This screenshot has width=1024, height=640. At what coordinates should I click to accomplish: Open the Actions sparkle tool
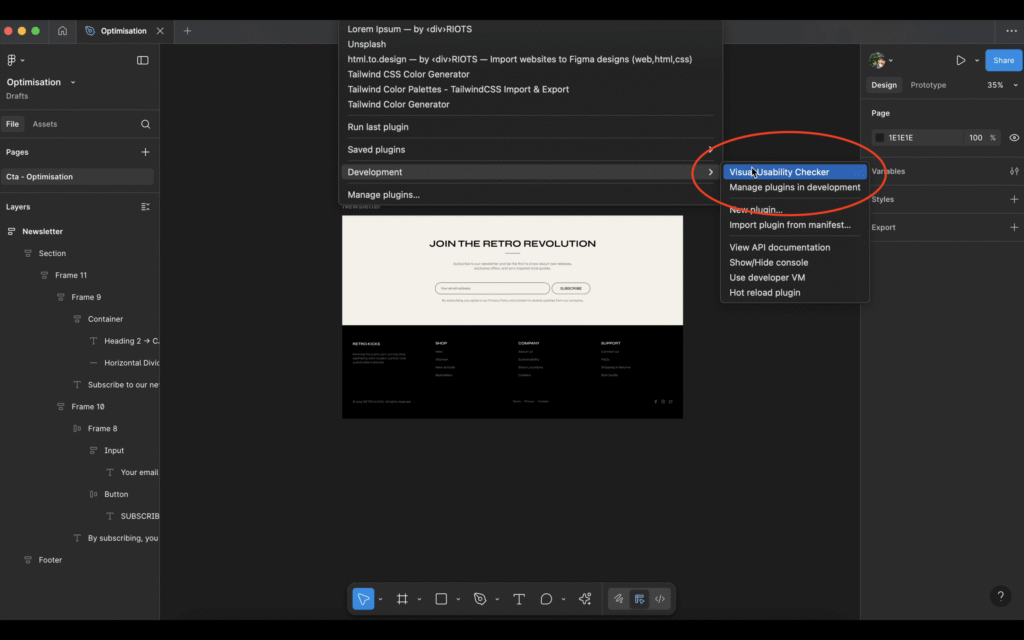[585, 599]
